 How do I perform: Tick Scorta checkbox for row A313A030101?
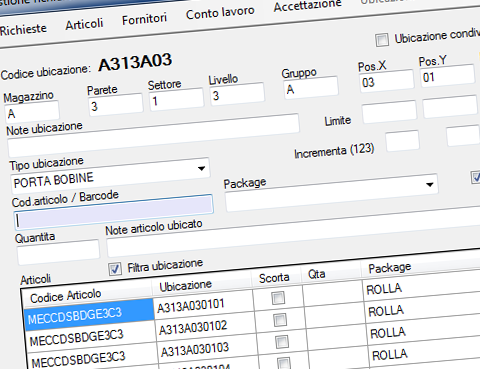tap(278, 298)
